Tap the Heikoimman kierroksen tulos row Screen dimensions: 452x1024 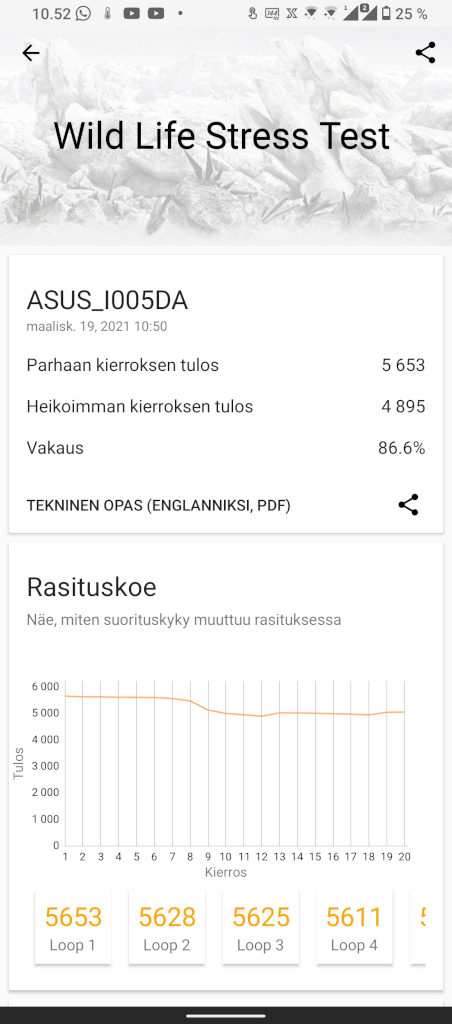(x=226, y=407)
